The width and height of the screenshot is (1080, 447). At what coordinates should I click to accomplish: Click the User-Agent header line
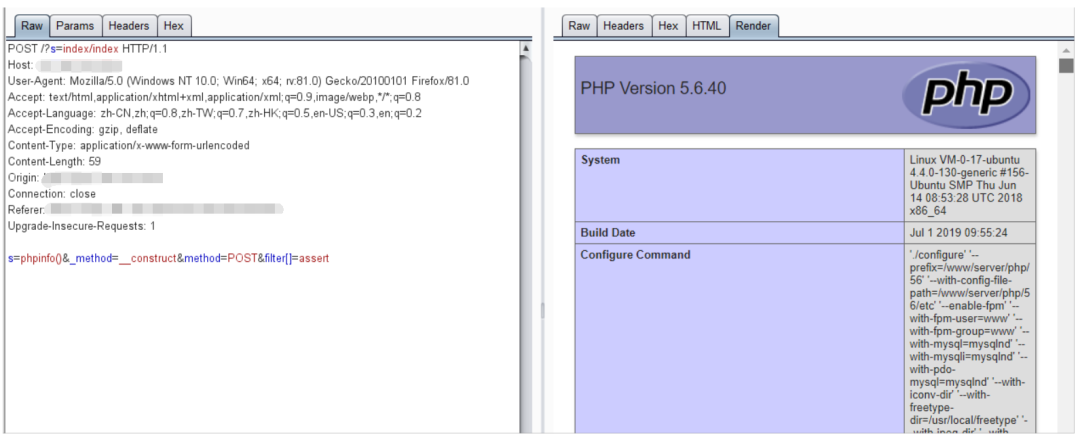point(238,81)
